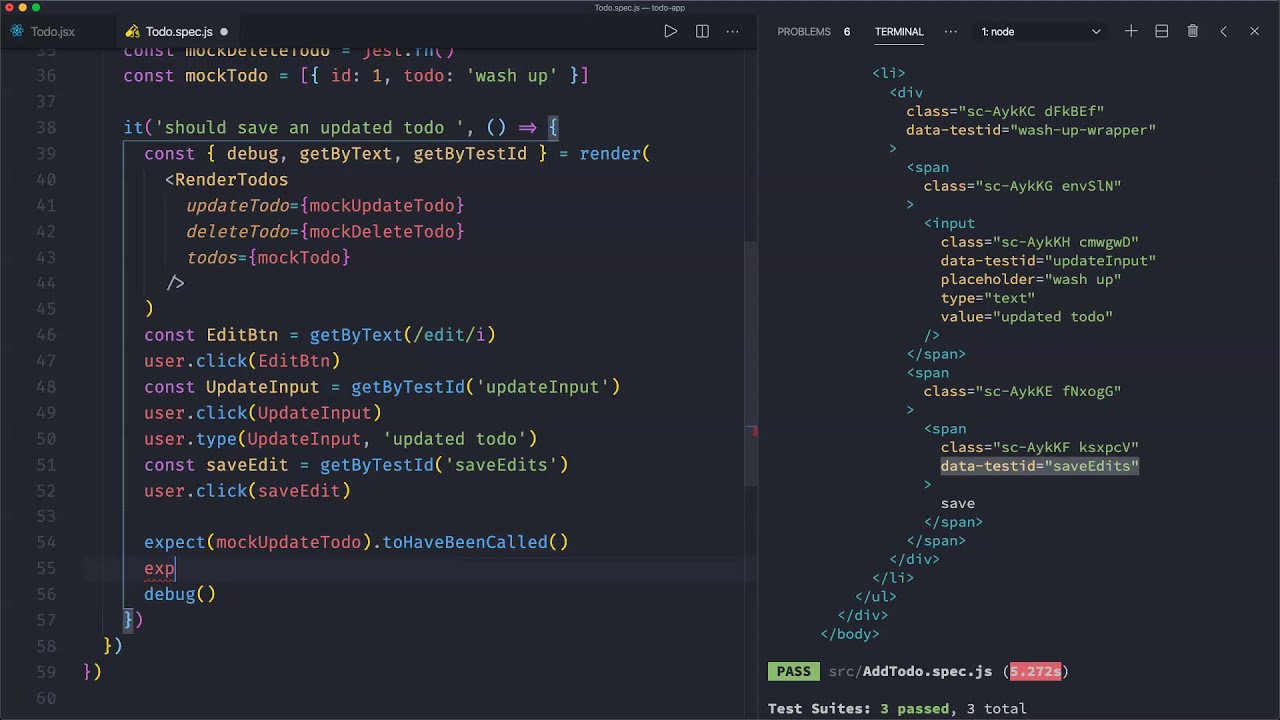The width and height of the screenshot is (1280, 720).
Task: Click 'saveEdits' string on line 51
Action: (x=501, y=465)
